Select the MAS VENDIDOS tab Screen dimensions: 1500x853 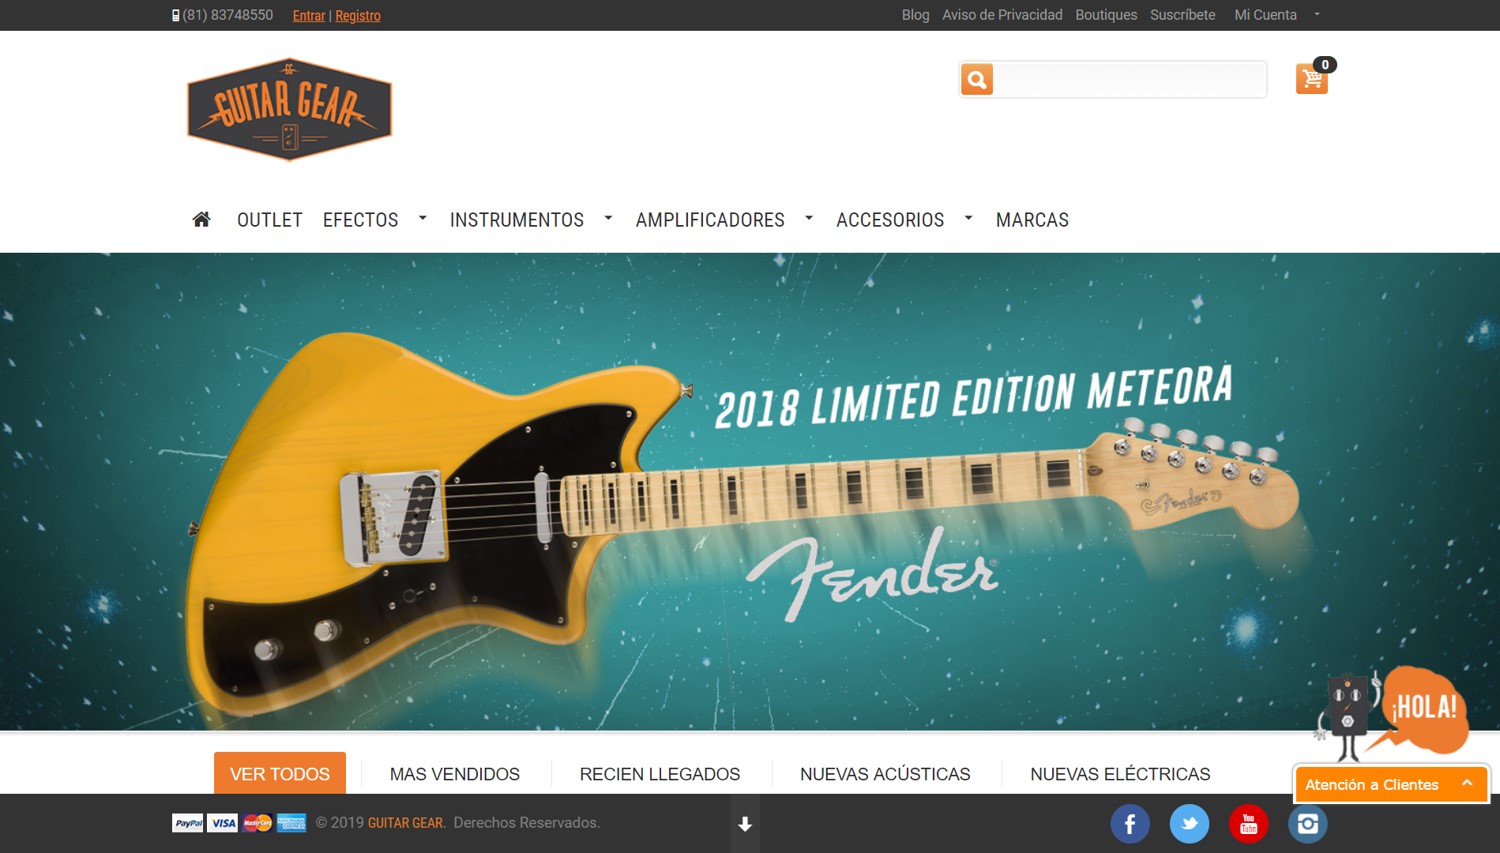pos(455,774)
